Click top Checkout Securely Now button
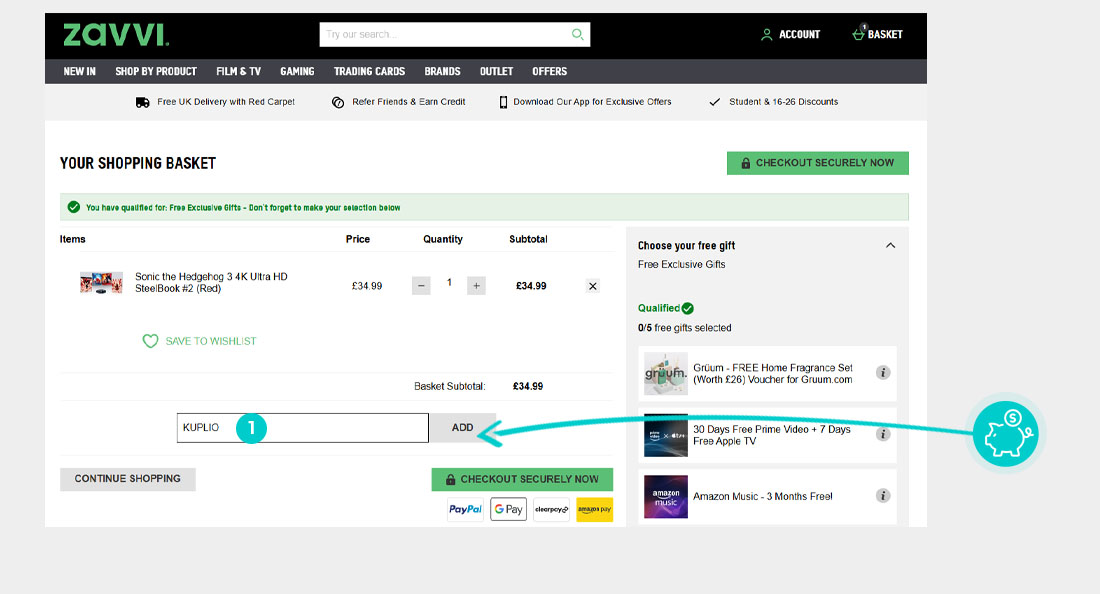The height and width of the screenshot is (594, 1100). click(x=817, y=163)
